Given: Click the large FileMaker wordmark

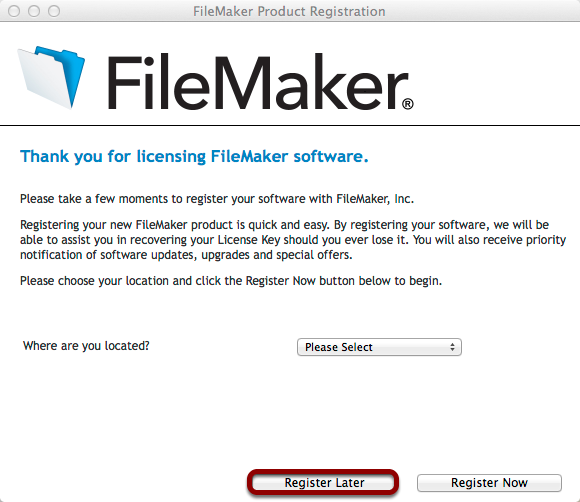Looking at the screenshot, I should point(257,82).
